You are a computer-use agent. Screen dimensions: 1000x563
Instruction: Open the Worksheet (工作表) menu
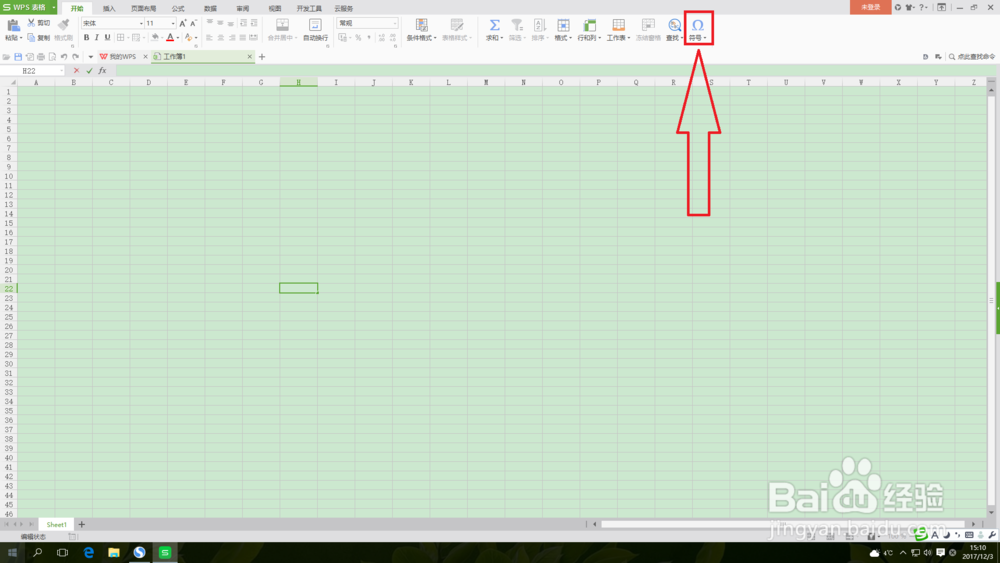point(619,29)
